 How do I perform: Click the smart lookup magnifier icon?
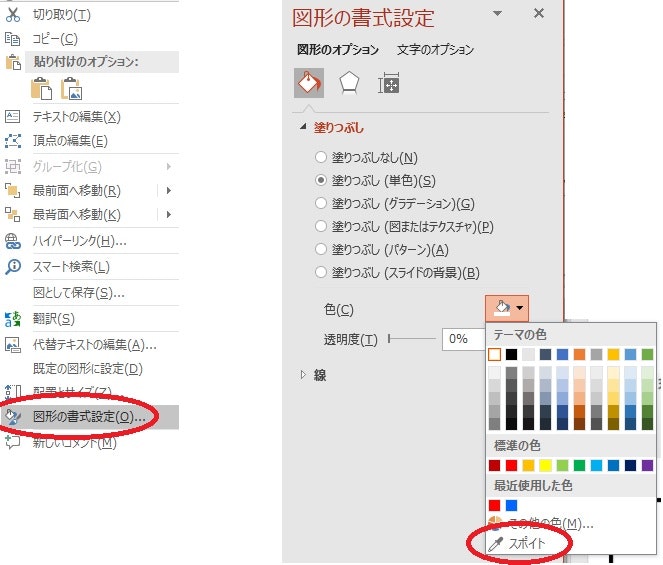(x=13, y=267)
